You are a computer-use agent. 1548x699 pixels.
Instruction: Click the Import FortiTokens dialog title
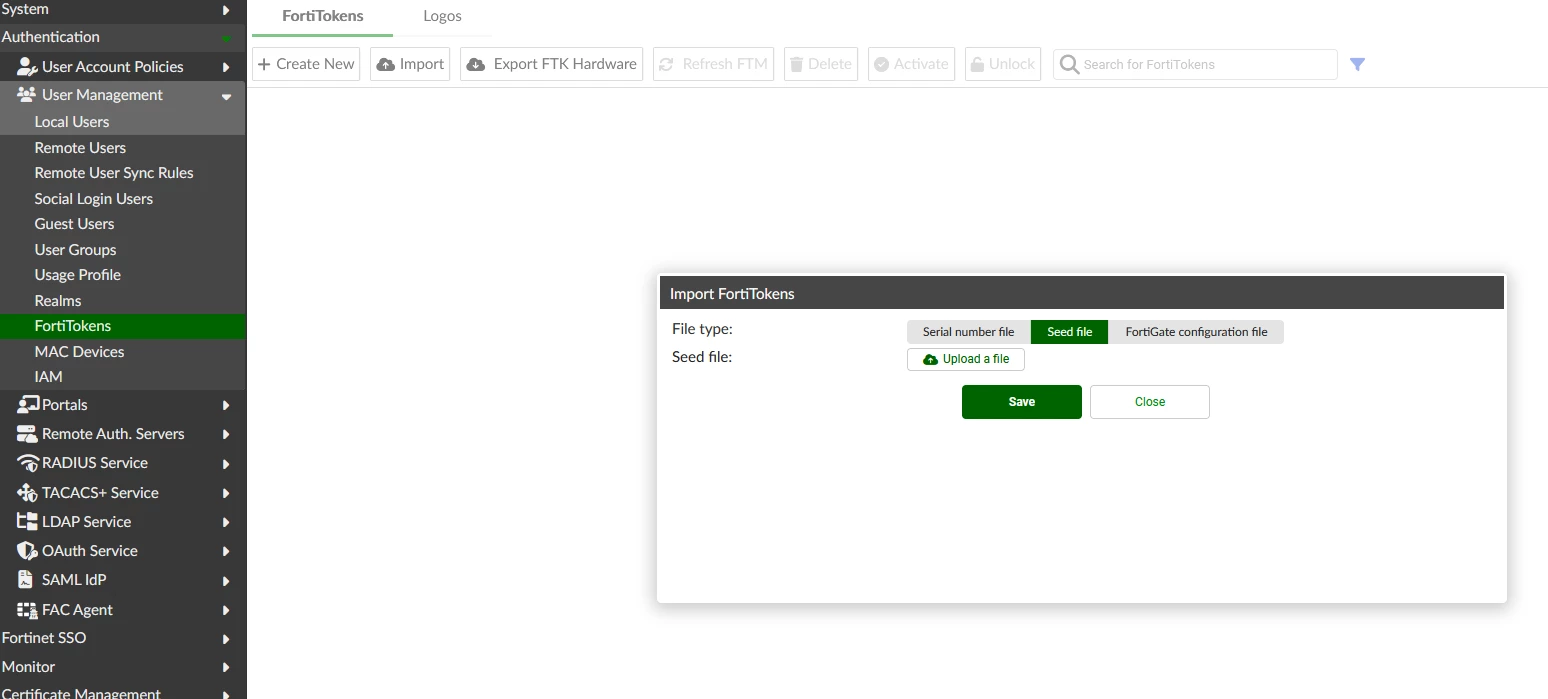click(x=732, y=294)
